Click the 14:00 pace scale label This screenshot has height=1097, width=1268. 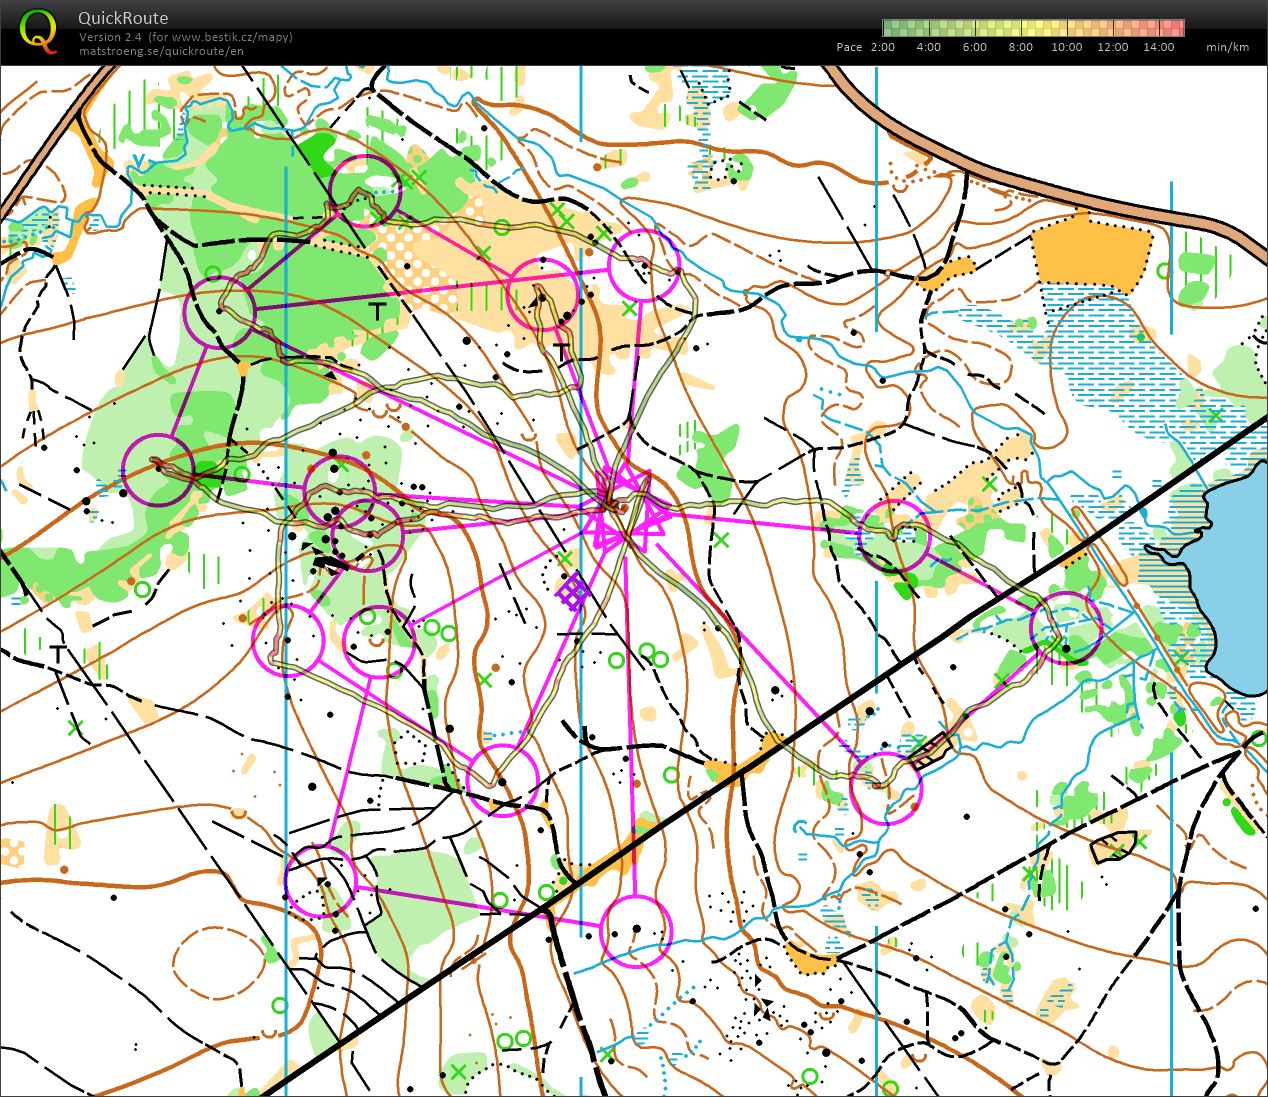coord(1159,47)
